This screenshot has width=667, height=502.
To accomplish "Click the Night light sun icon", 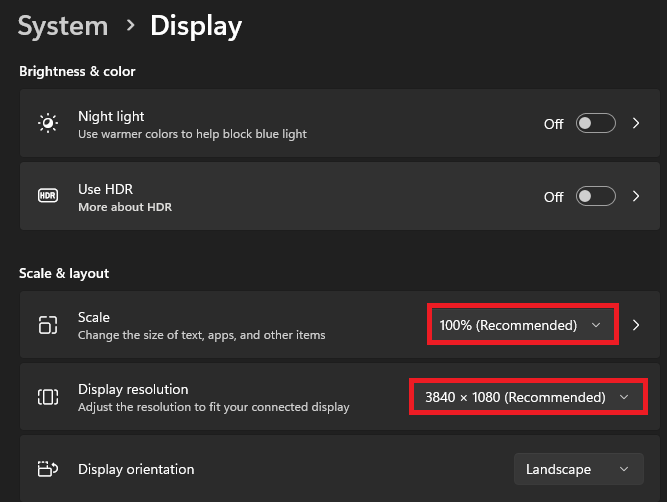I will coord(48,124).
